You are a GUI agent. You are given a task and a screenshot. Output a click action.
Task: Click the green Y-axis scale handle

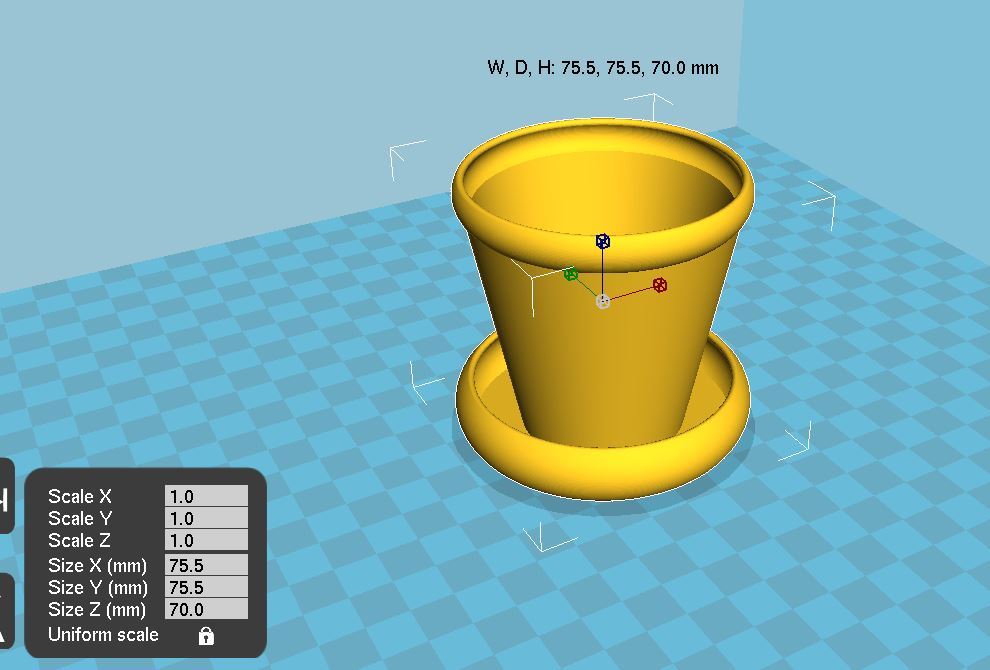[x=571, y=274]
